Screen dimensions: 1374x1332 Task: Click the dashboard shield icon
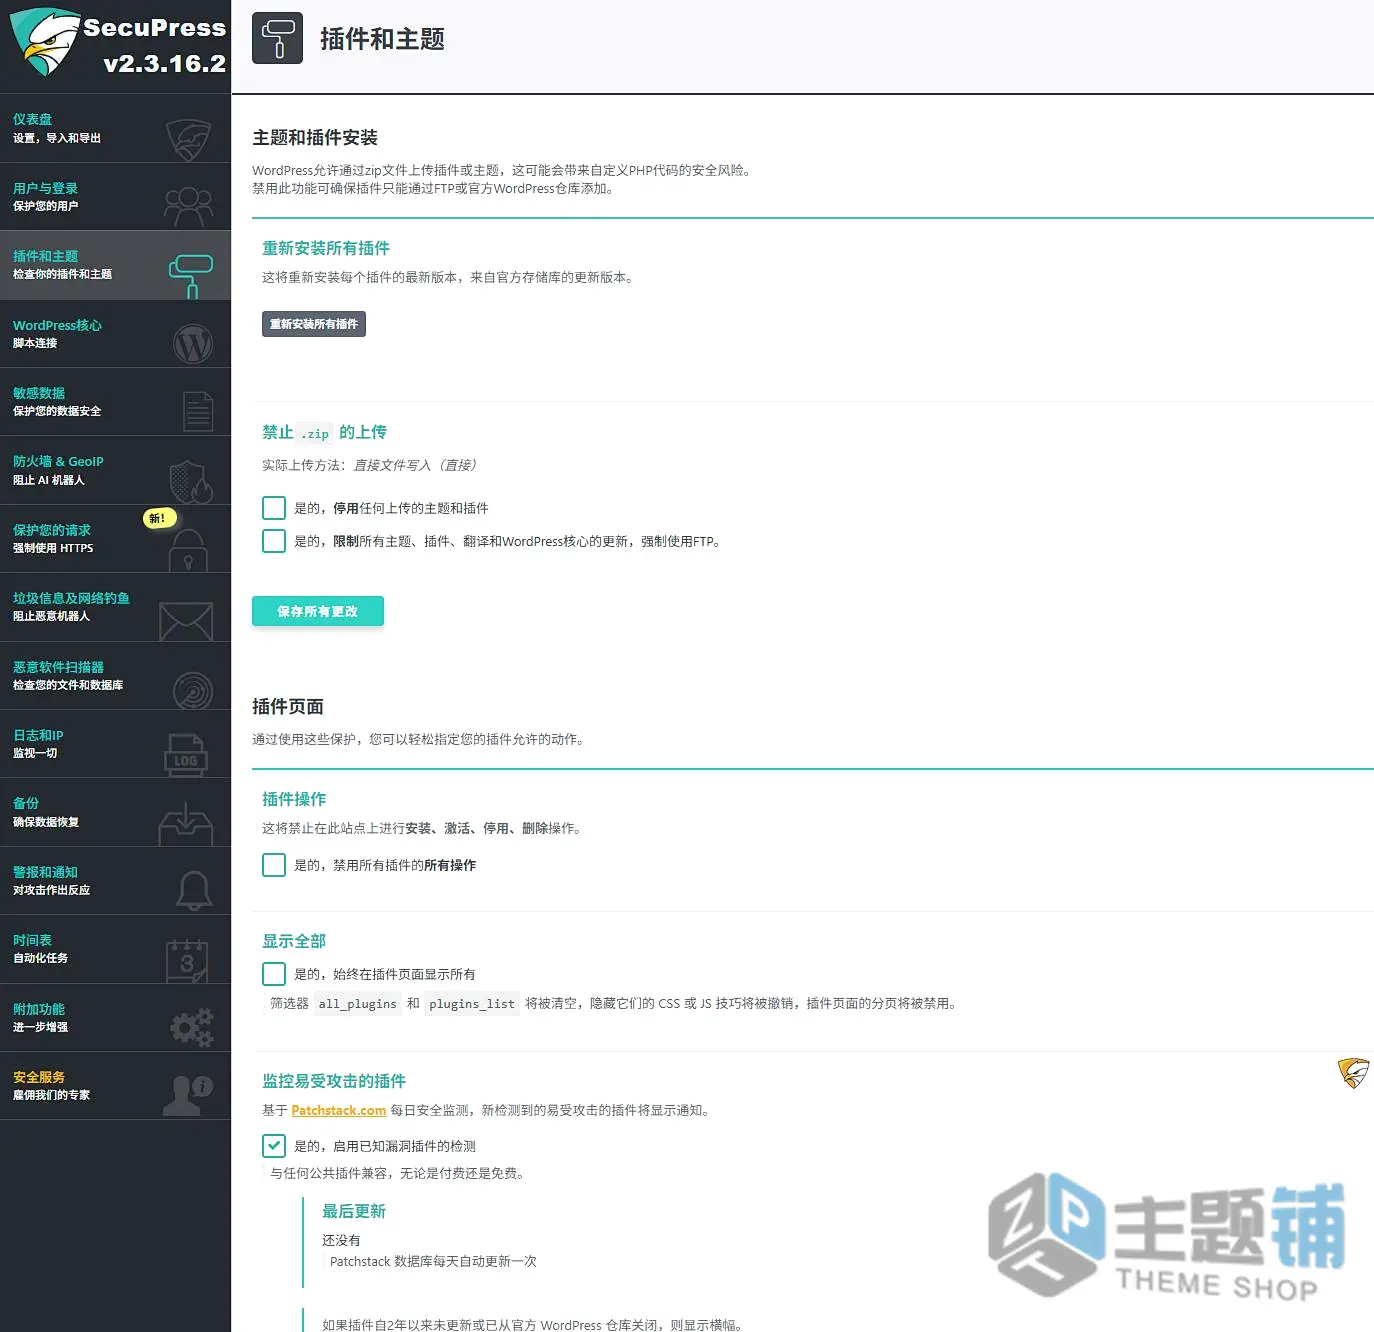(188, 140)
